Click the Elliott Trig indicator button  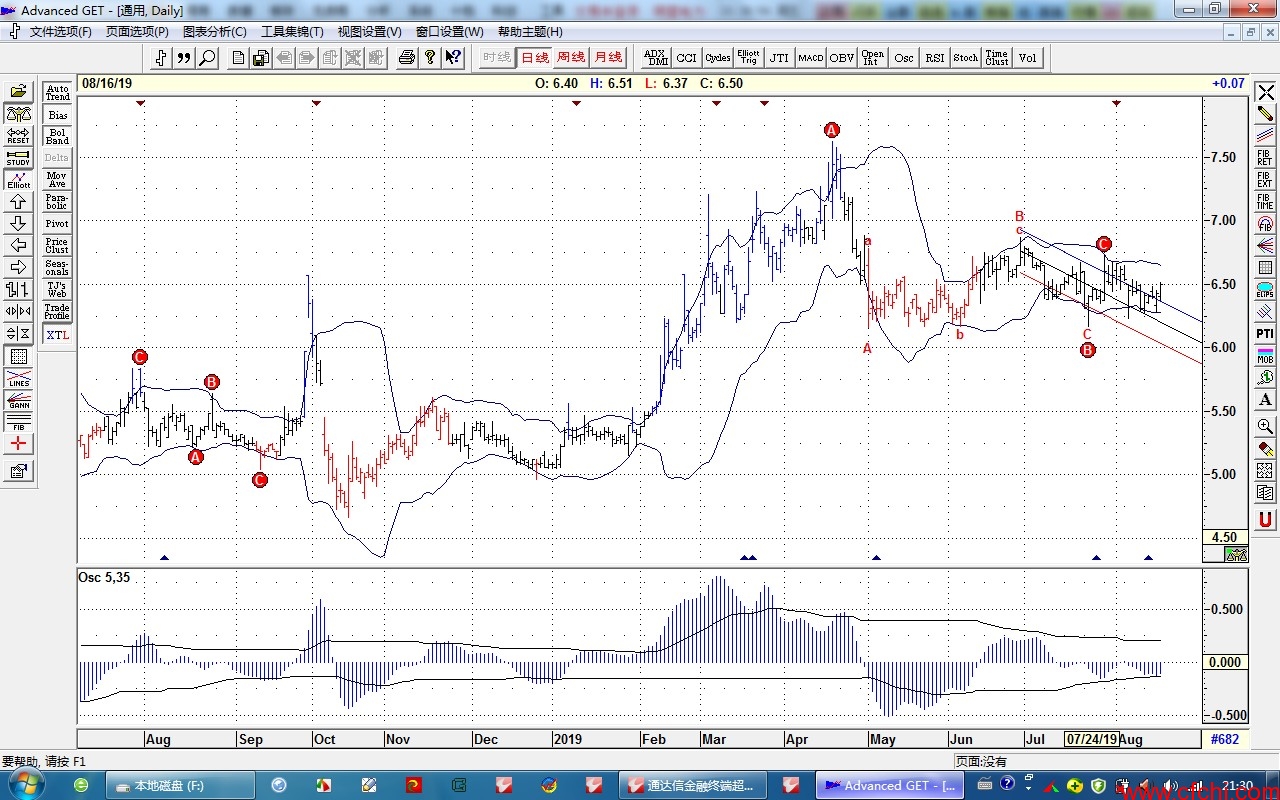748,58
